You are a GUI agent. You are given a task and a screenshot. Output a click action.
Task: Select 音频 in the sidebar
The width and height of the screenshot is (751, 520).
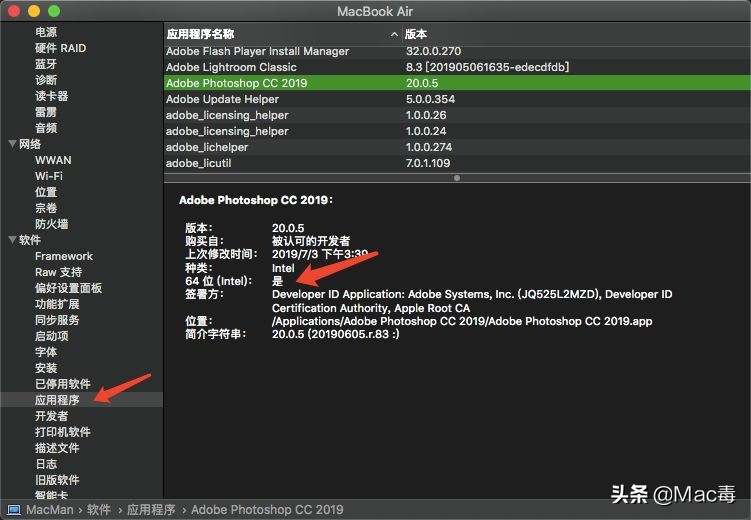click(46, 128)
